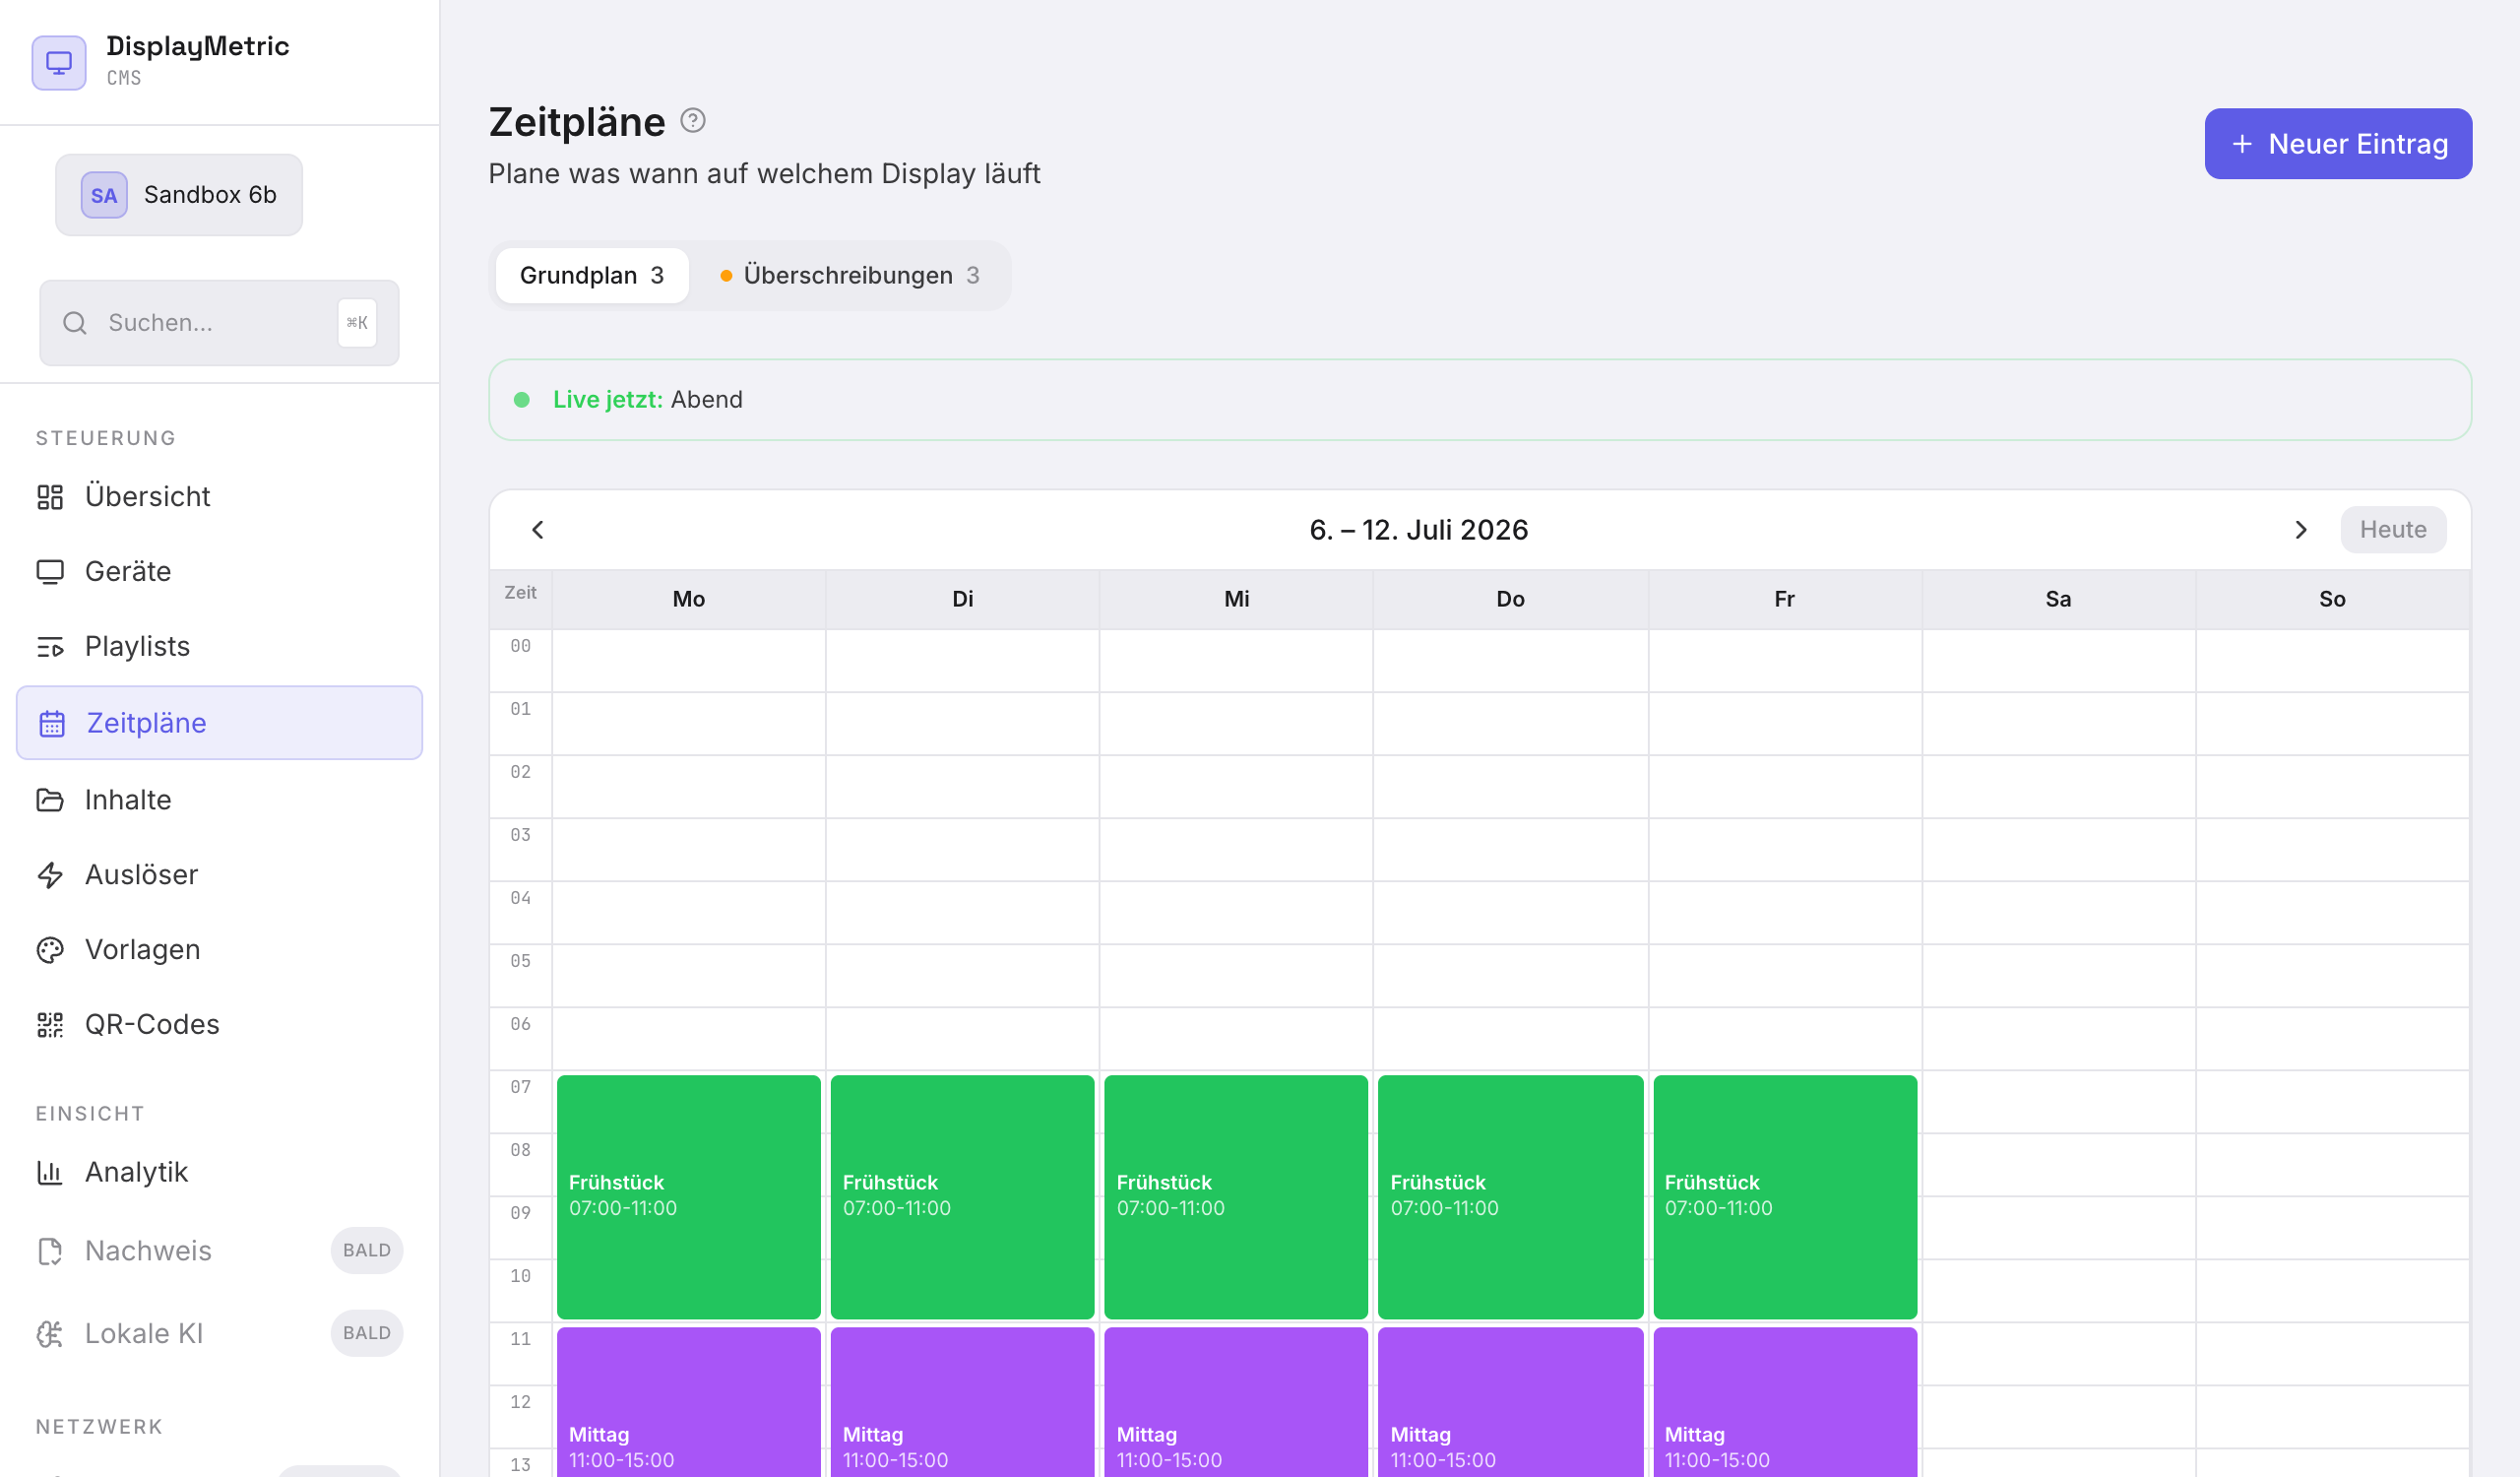Open Tuesday's Frühstück 07:00-11:00 block

pos(963,1197)
